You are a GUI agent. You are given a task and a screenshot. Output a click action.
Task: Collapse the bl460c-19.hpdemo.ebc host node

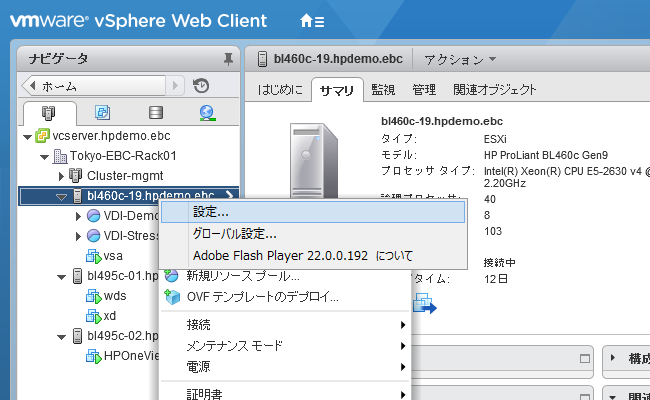pos(61,197)
